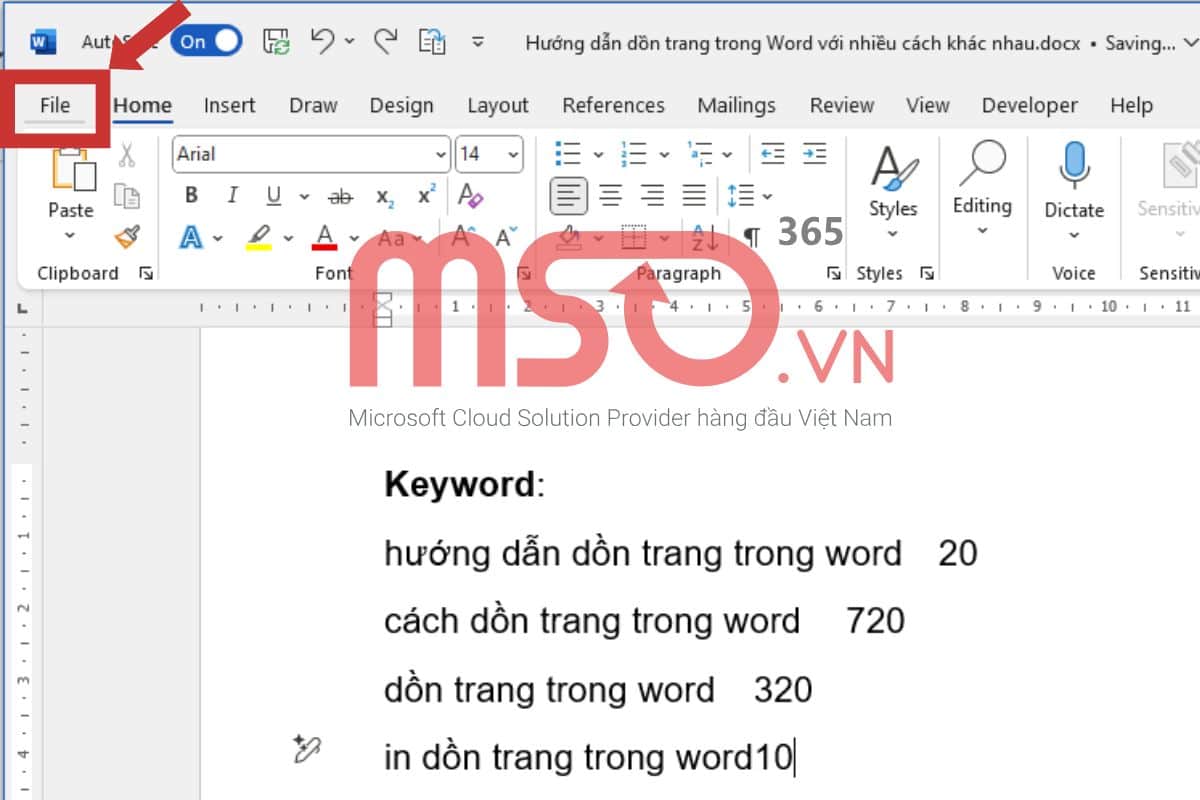The width and height of the screenshot is (1200, 800).
Task: Switch to the Draw tab
Action: click(311, 105)
